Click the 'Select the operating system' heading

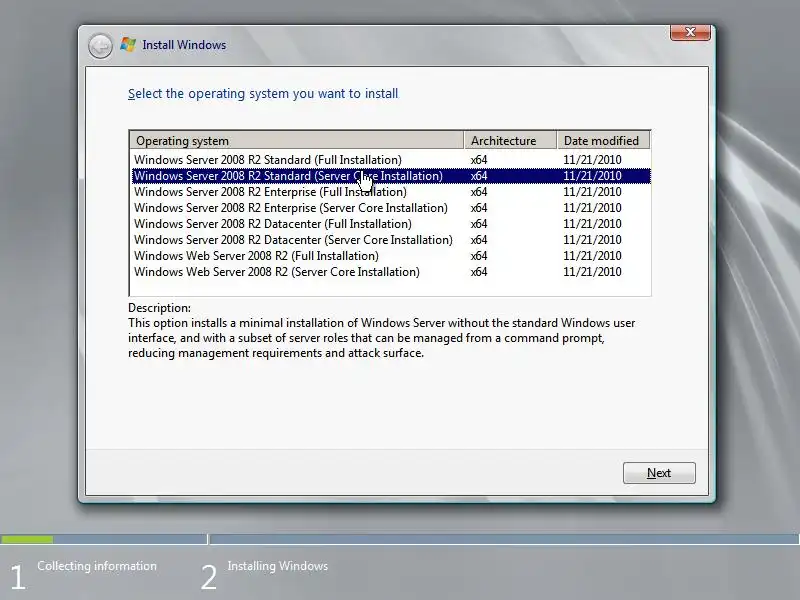coord(263,94)
